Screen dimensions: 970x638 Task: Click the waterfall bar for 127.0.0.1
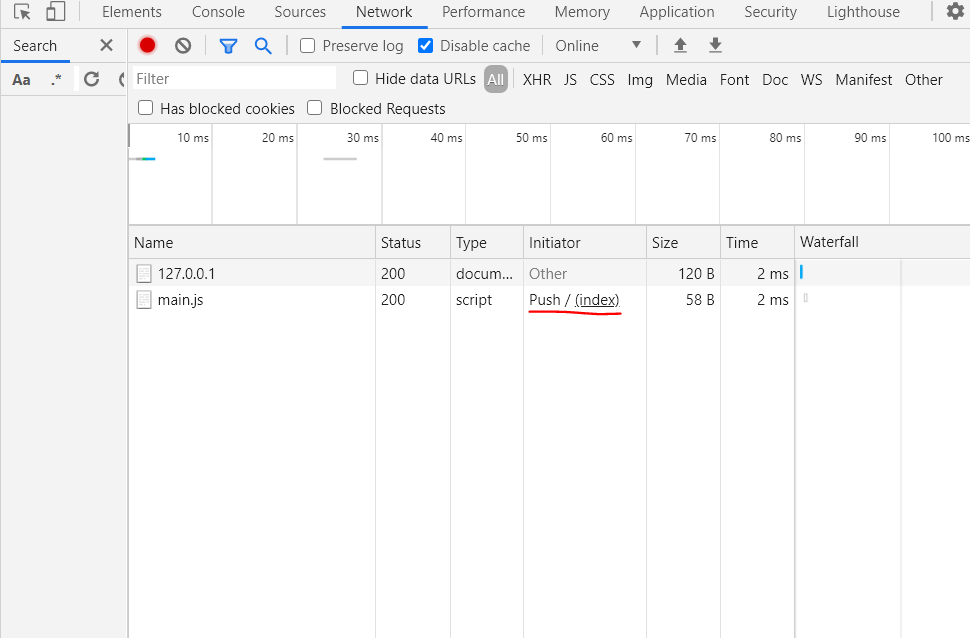pyautogui.click(x=802, y=272)
